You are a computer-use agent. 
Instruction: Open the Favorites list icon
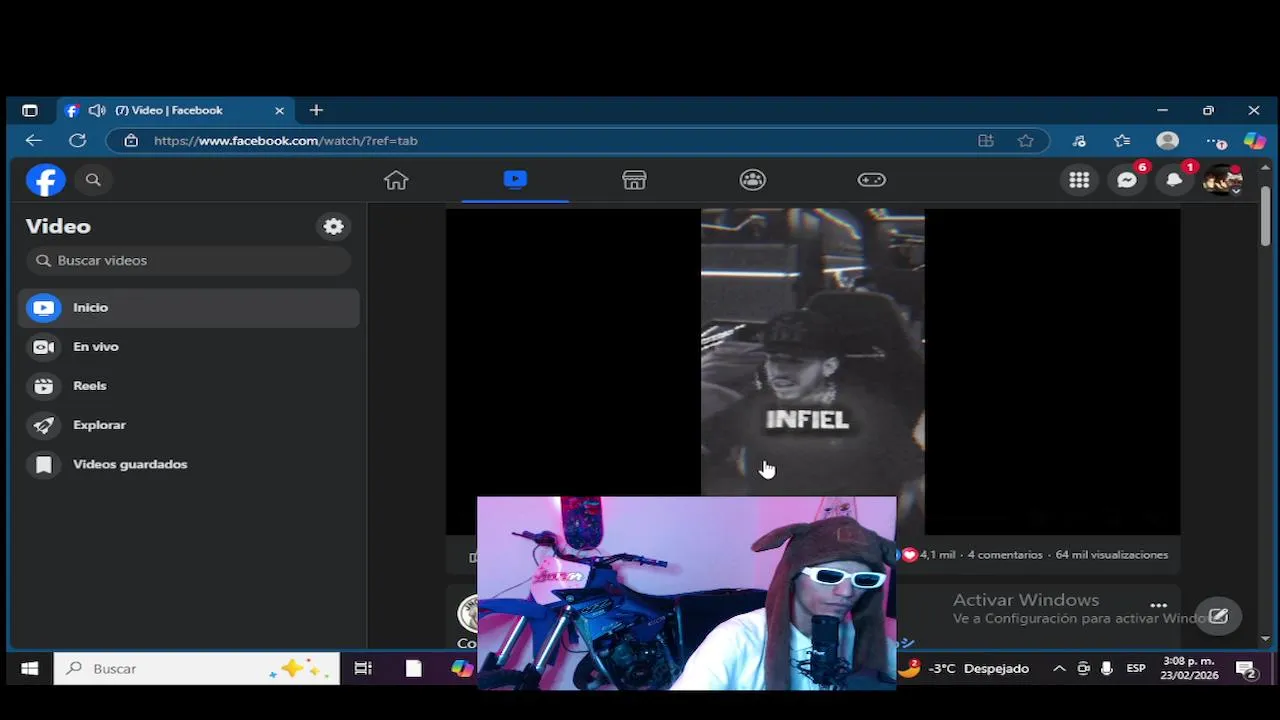tap(1122, 141)
